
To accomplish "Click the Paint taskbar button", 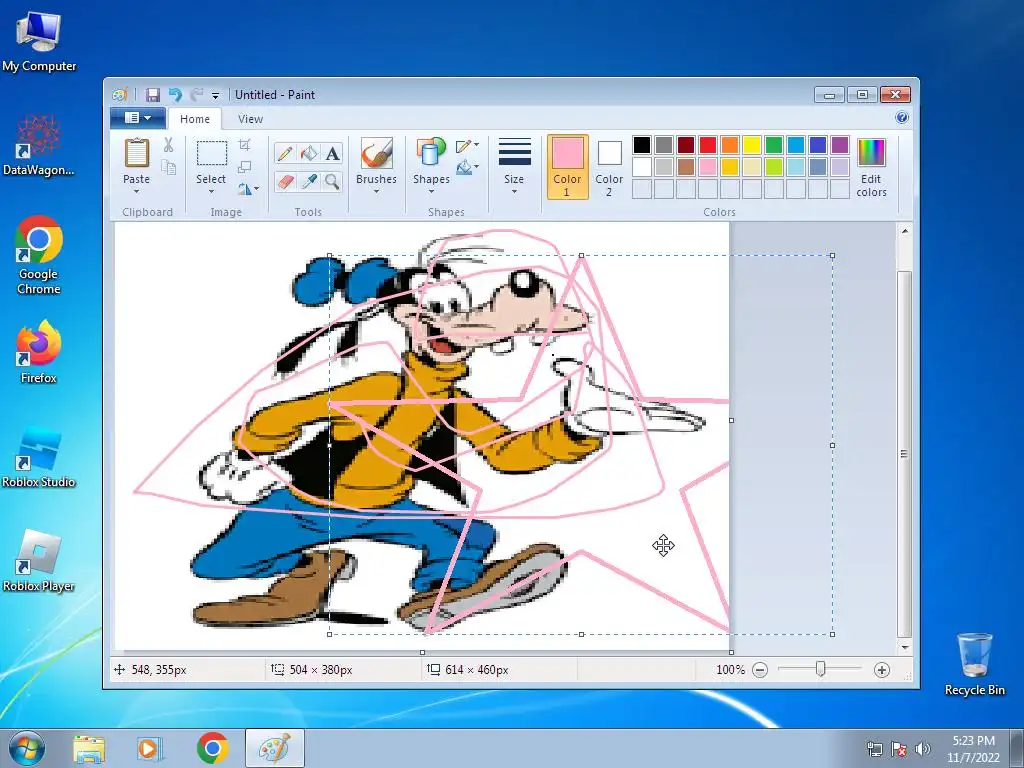I will [x=275, y=748].
